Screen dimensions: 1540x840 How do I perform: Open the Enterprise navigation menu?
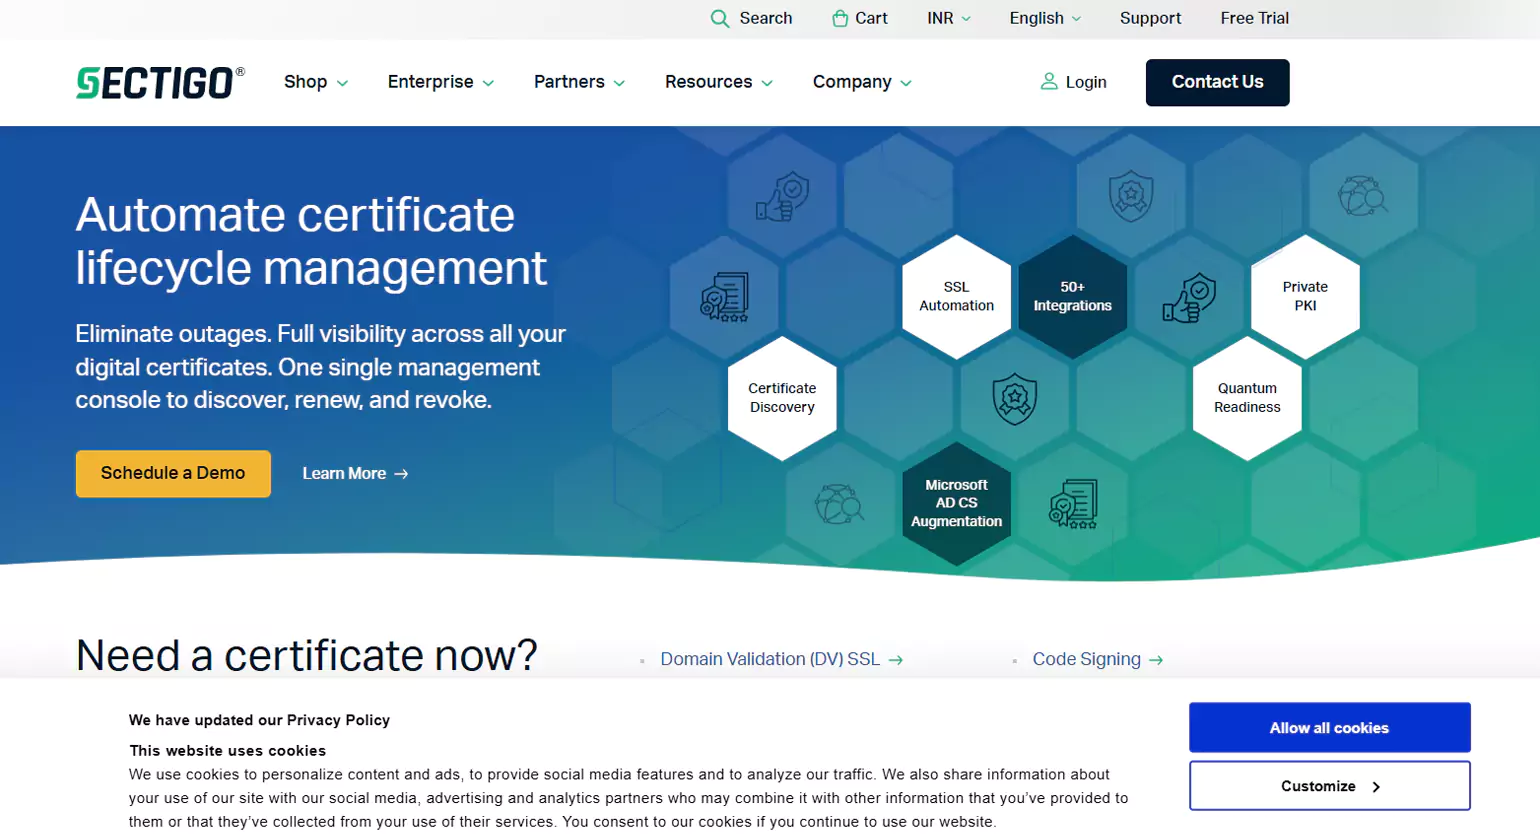pos(441,82)
